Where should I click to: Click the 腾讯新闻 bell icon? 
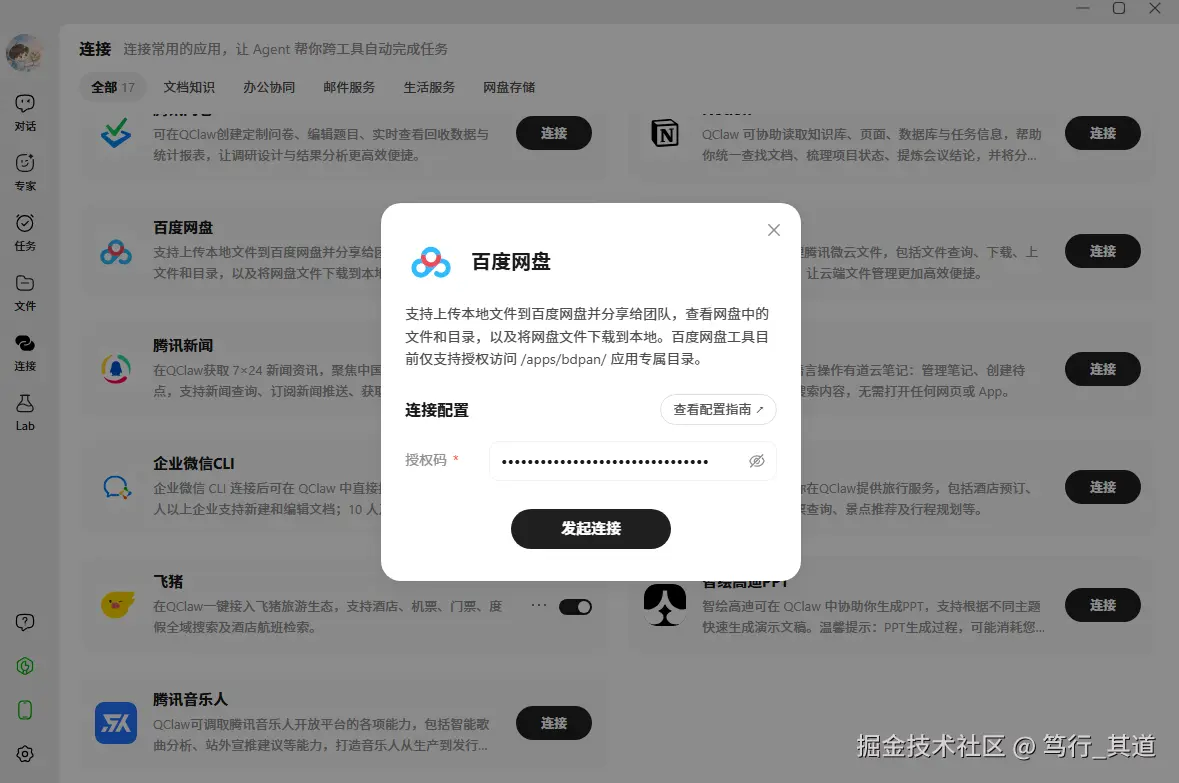click(x=116, y=369)
